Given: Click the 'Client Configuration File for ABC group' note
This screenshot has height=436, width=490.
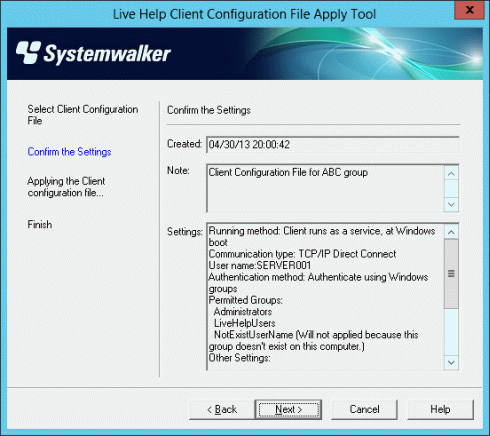Looking at the screenshot, I should (x=288, y=172).
